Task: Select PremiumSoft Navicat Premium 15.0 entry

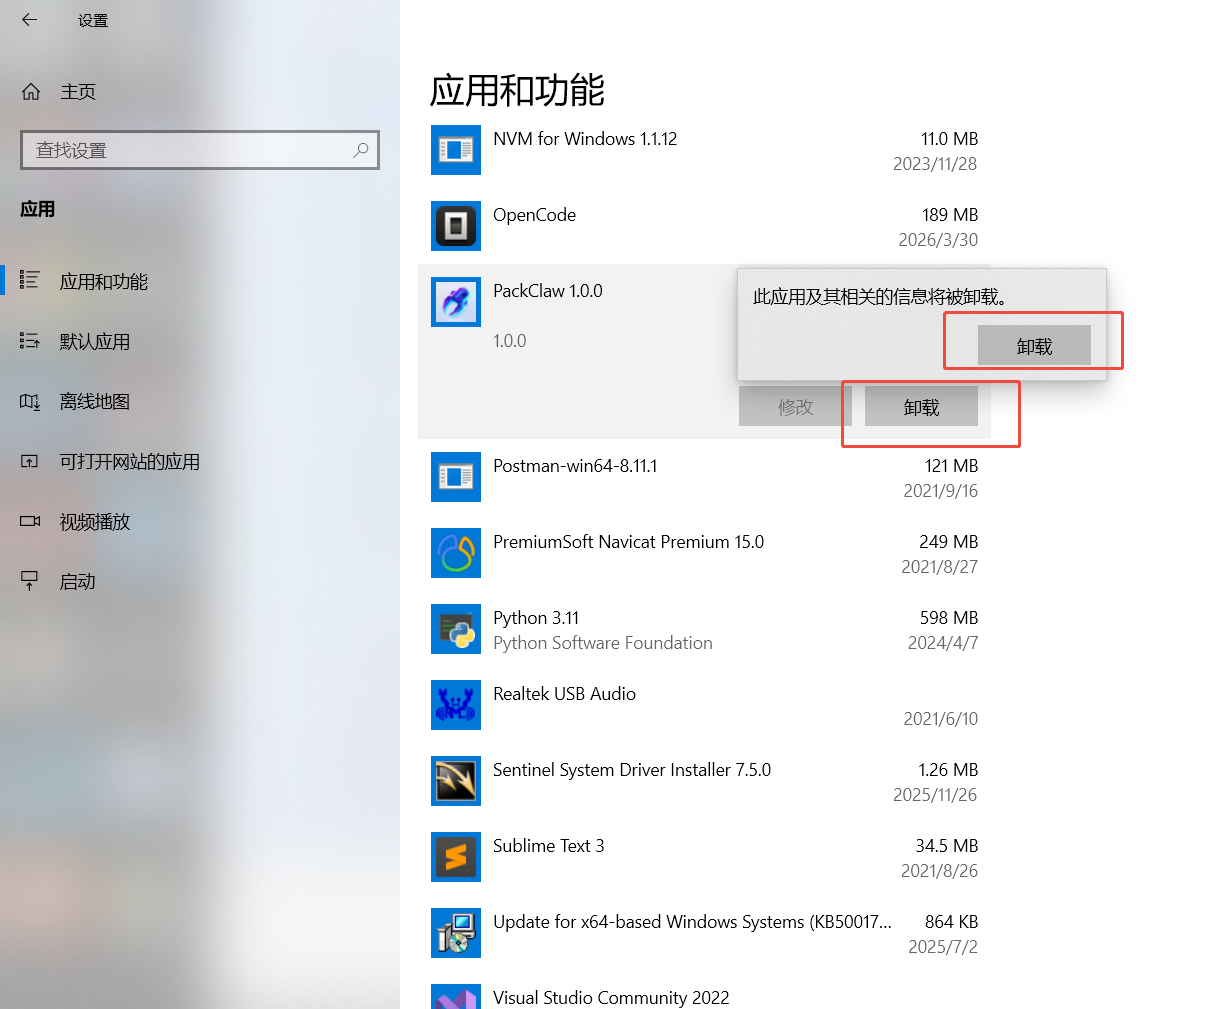Action: [628, 542]
